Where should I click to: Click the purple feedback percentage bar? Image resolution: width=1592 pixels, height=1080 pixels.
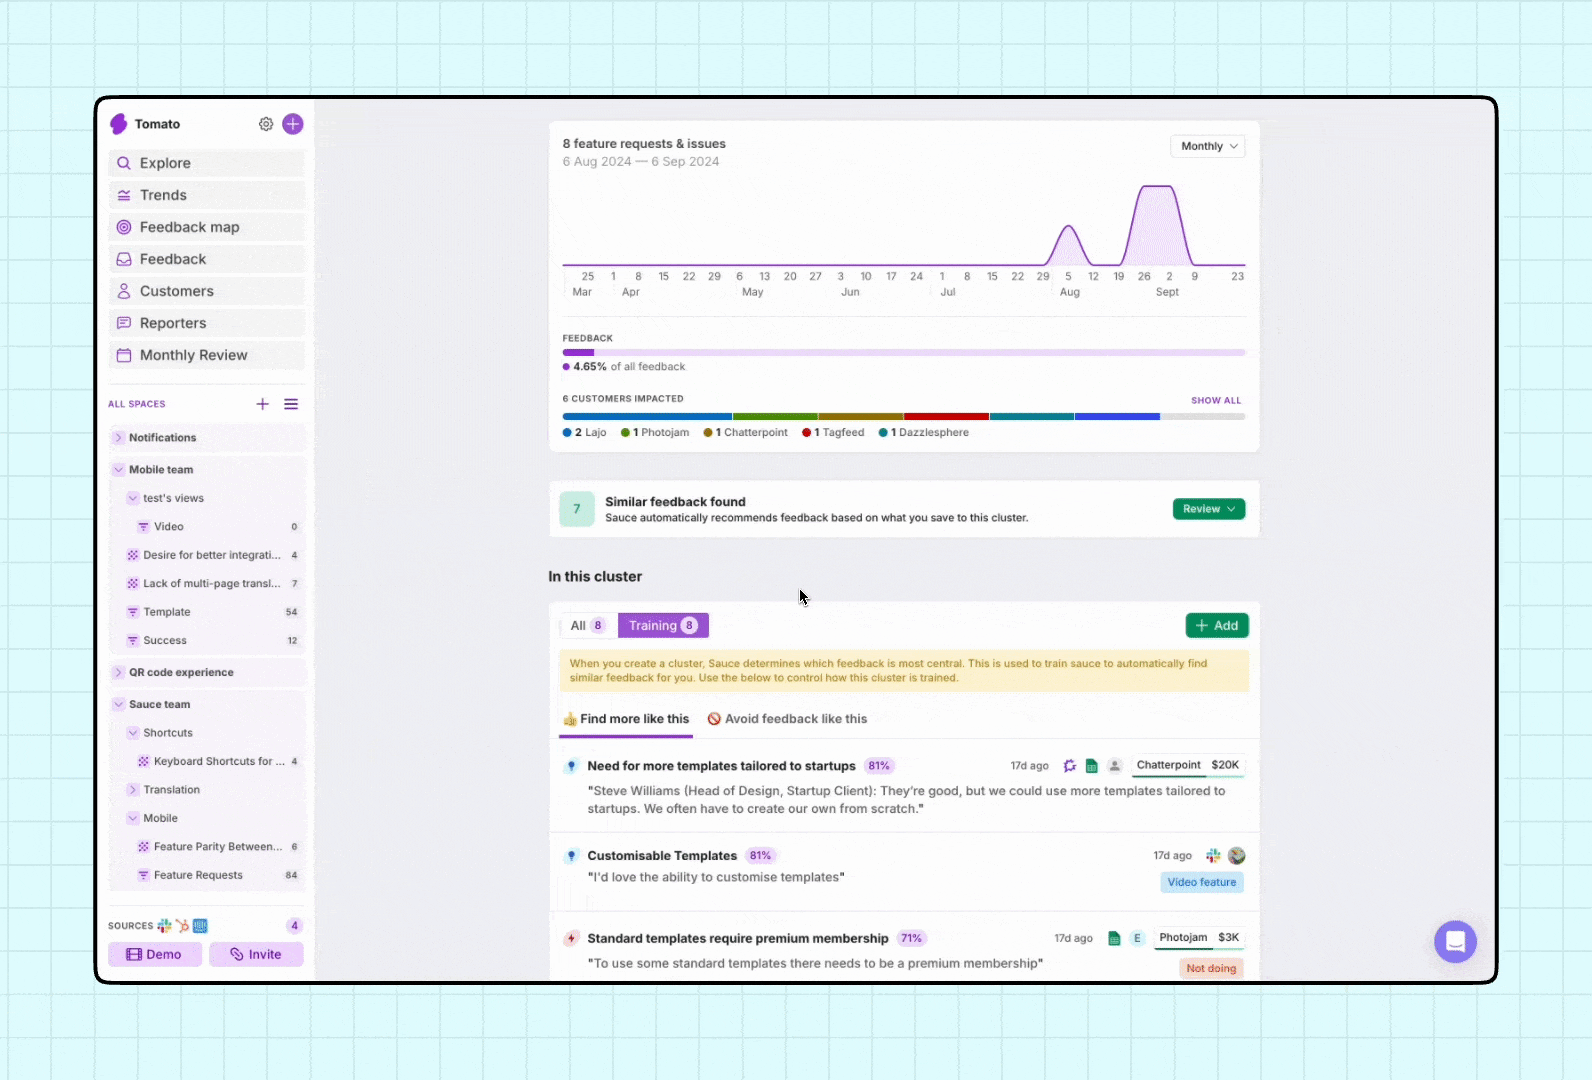pyautogui.click(x=579, y=352)
